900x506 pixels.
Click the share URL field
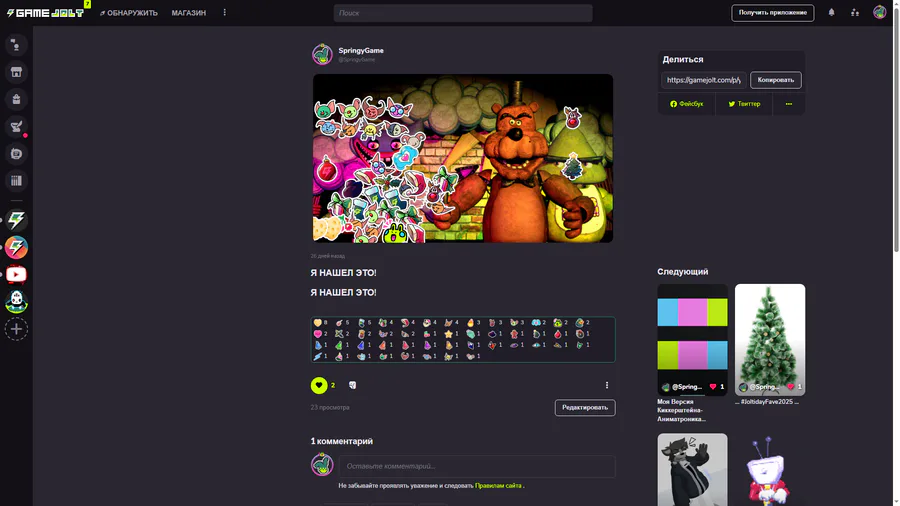(x=704, y=80)
